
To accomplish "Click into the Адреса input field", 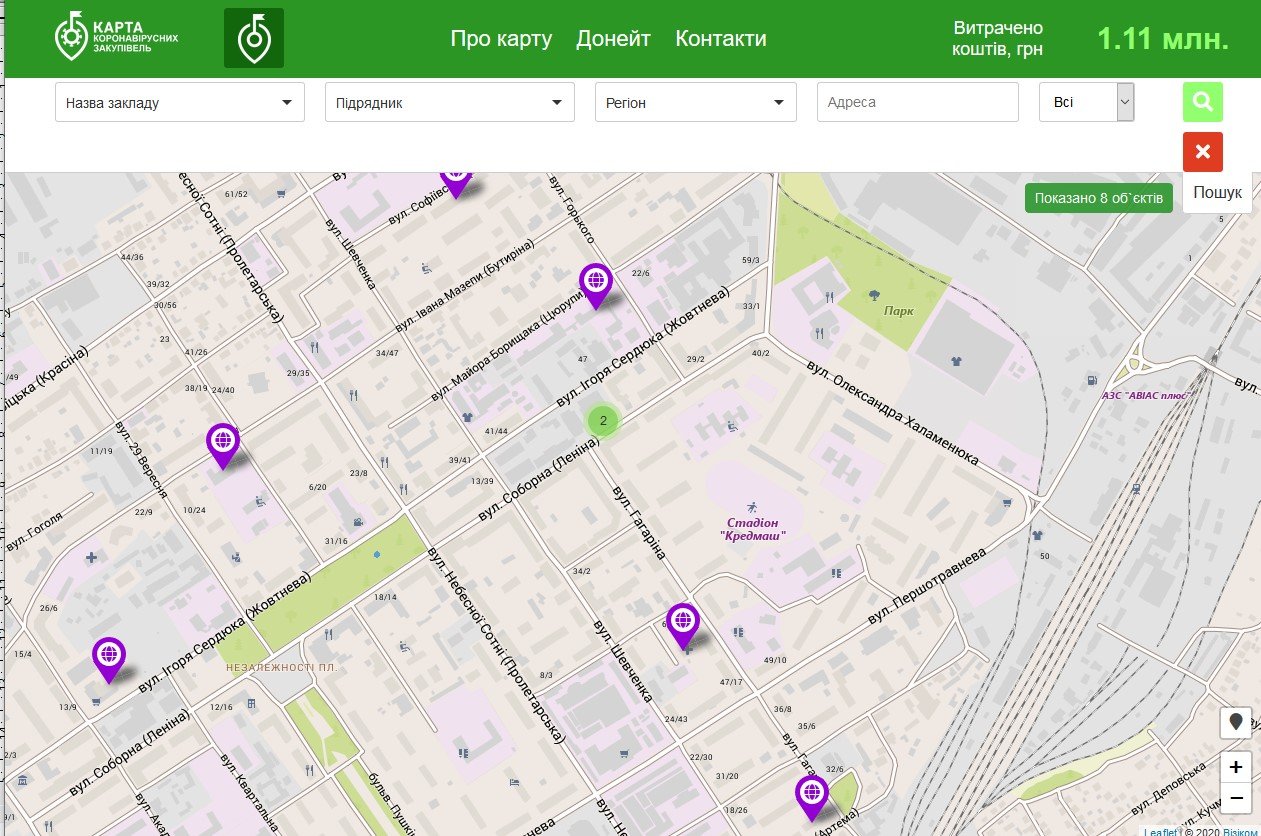I will pos(917,102).
